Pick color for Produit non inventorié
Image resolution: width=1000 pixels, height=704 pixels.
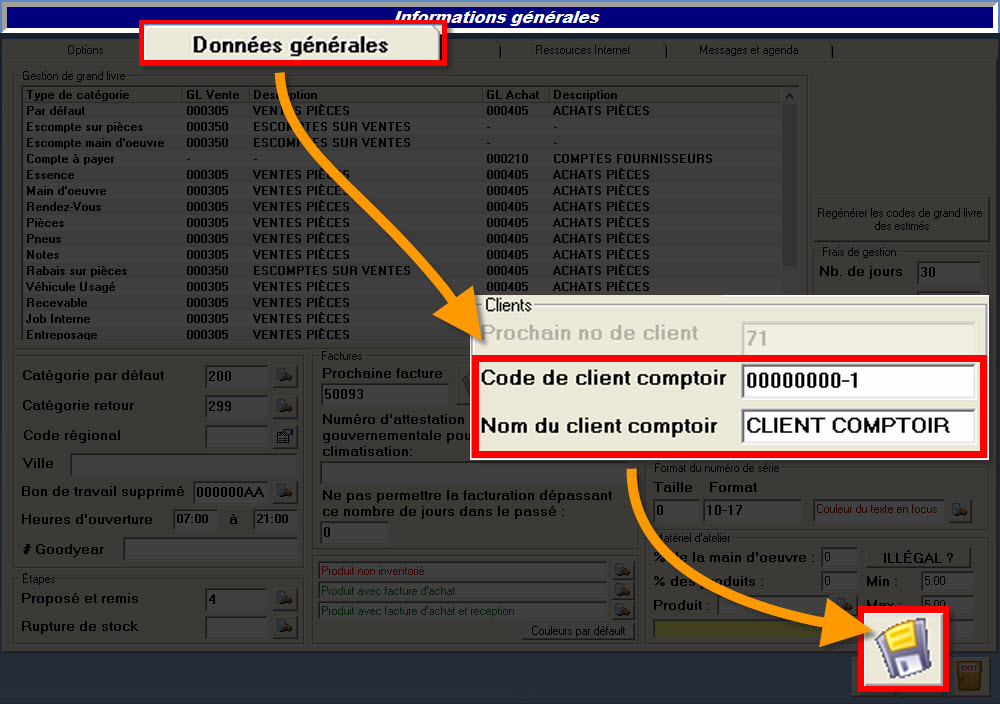point(622,571)
